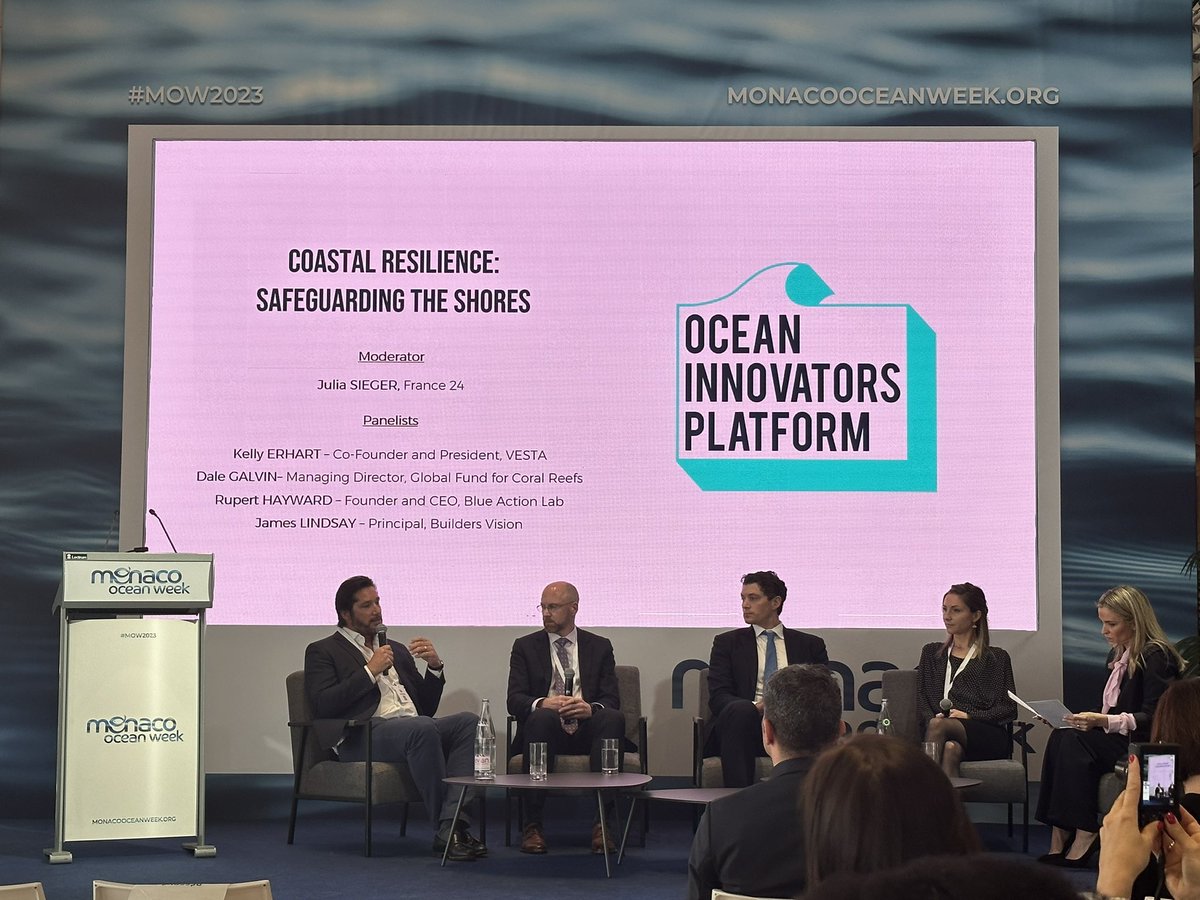
Task: Click the #MOW2023 hashtag on the backdrop
Action: pos(195,96)
